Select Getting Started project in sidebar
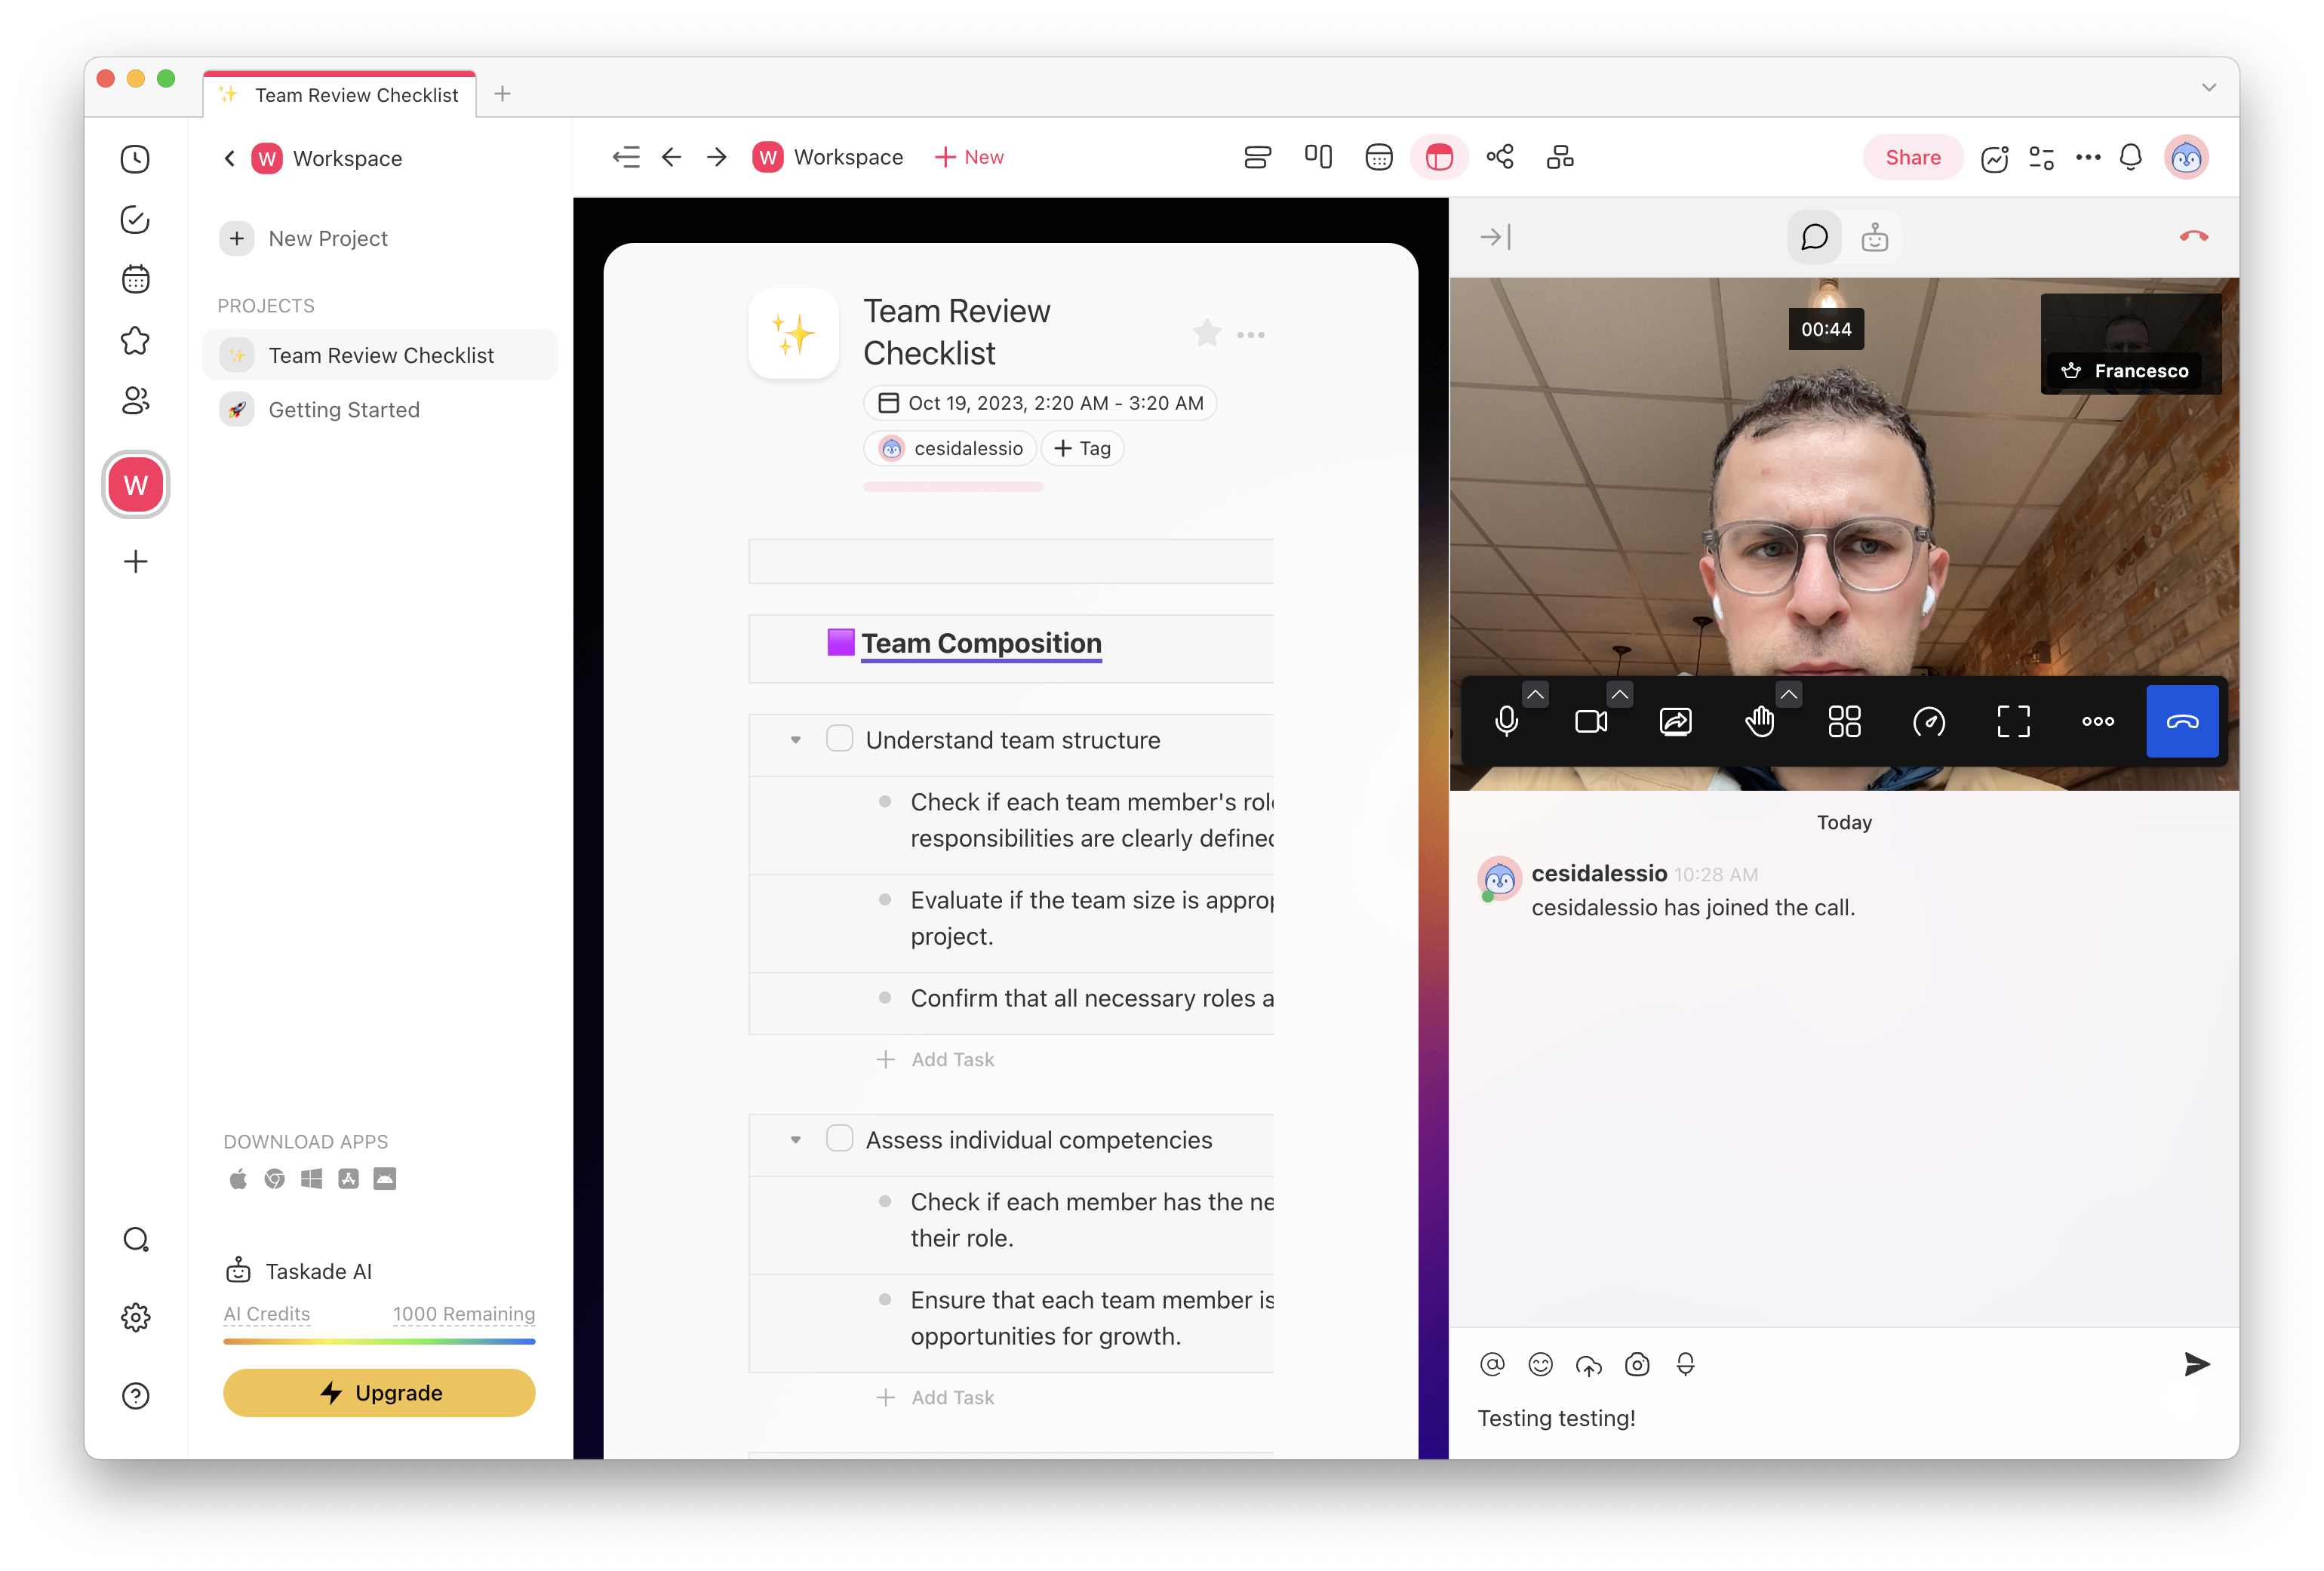 [344, 409]
